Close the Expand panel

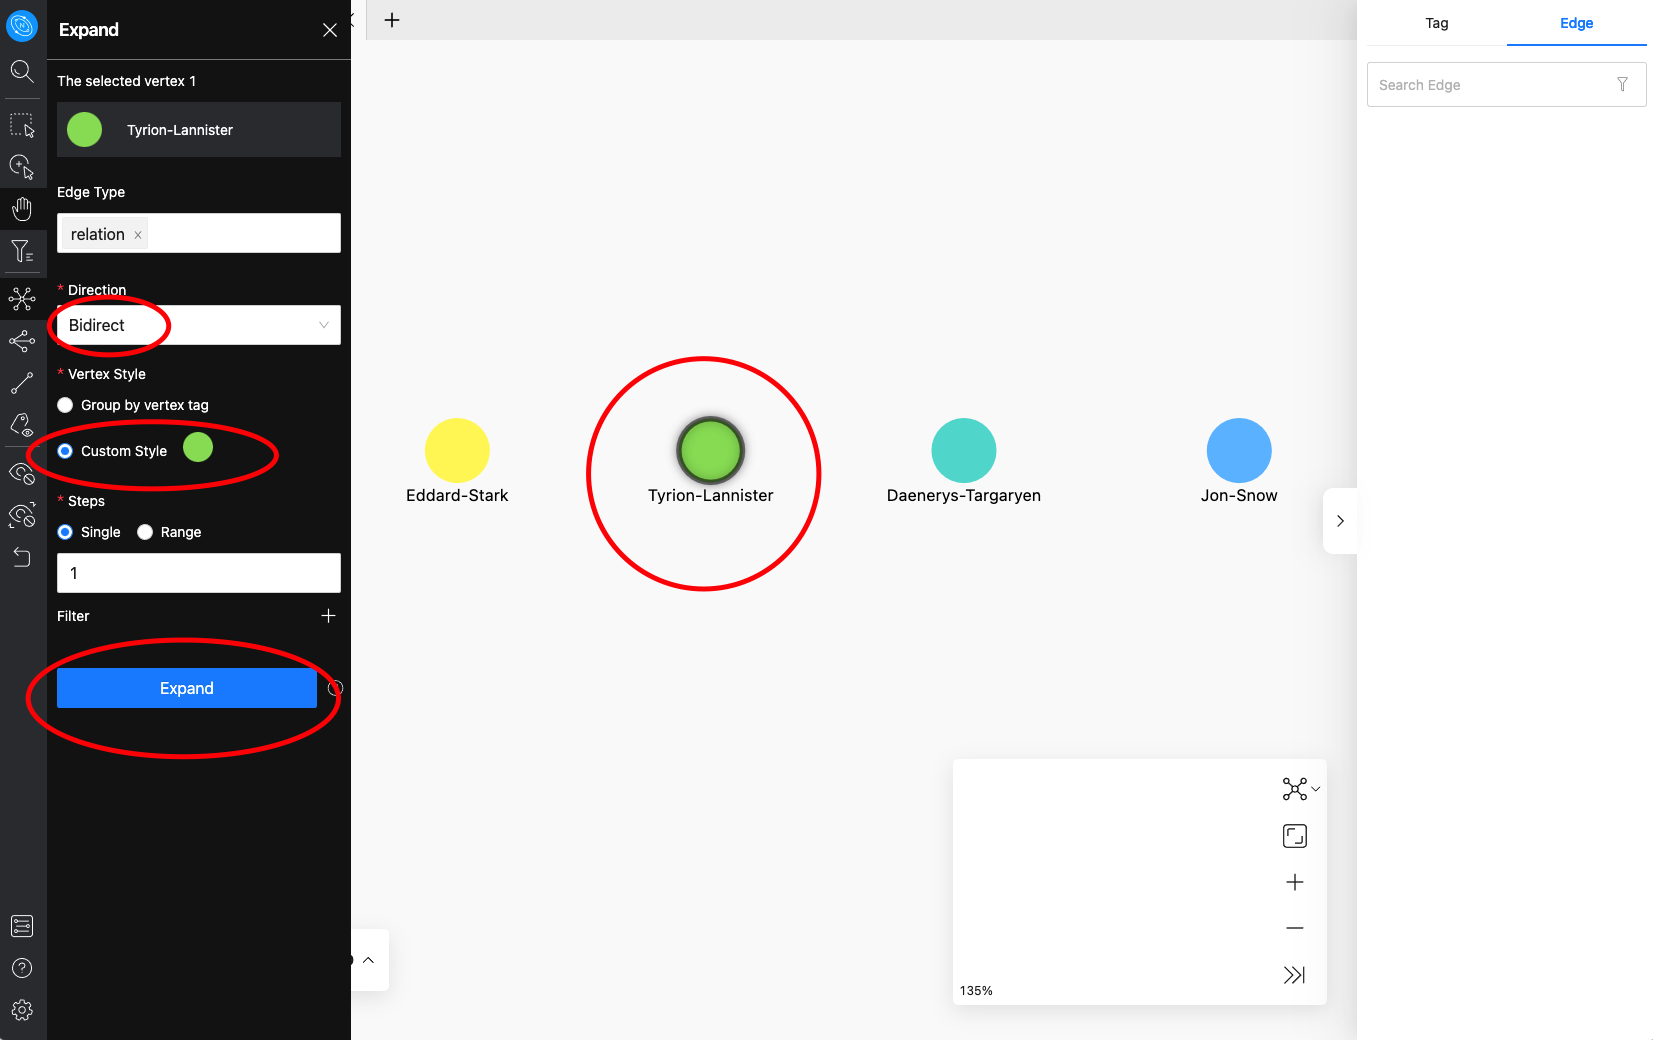(x=330, y=30)
